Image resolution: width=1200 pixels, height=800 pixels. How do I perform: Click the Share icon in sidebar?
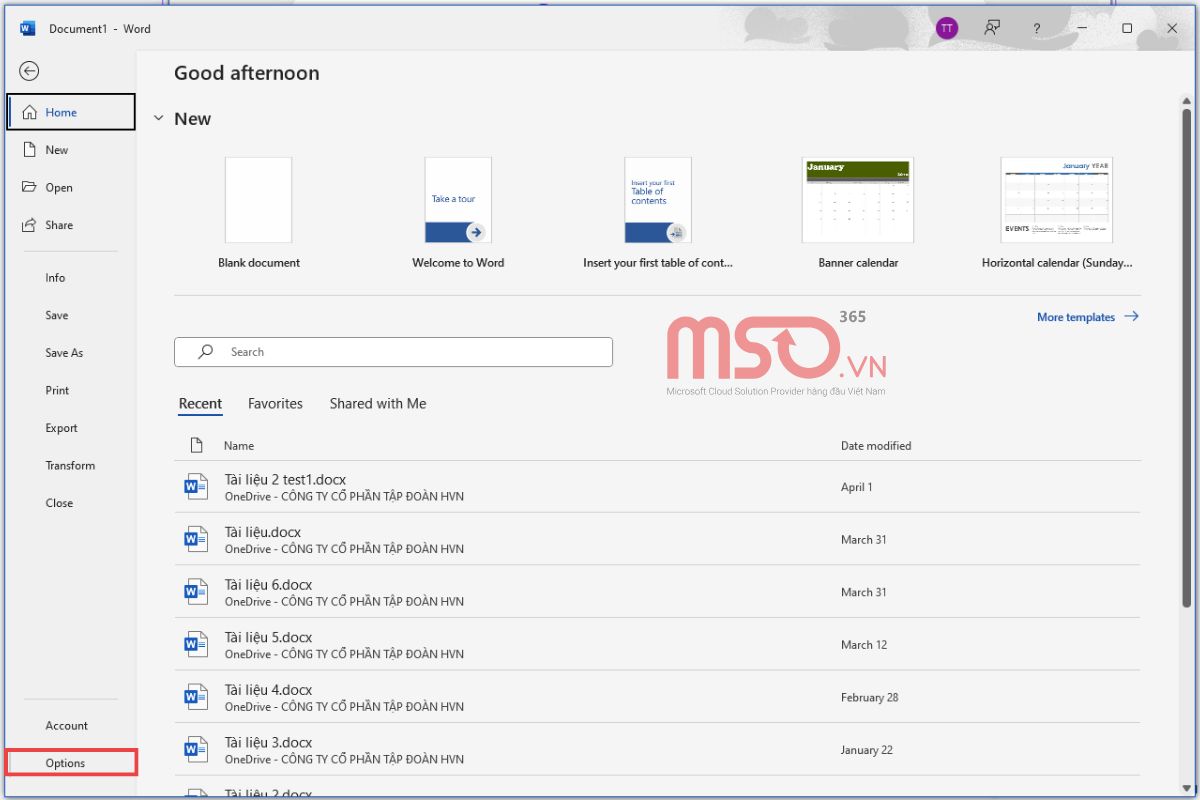[30, 225]
